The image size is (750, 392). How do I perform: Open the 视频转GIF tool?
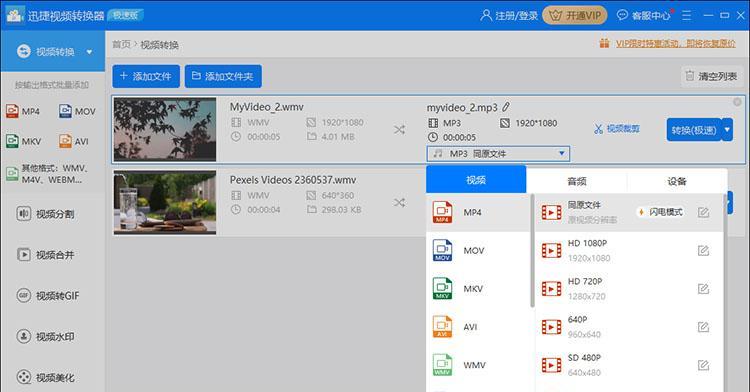tap(48, 295)
